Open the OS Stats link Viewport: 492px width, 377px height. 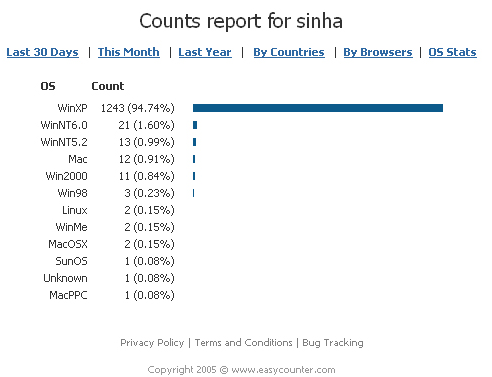[452, 52]
